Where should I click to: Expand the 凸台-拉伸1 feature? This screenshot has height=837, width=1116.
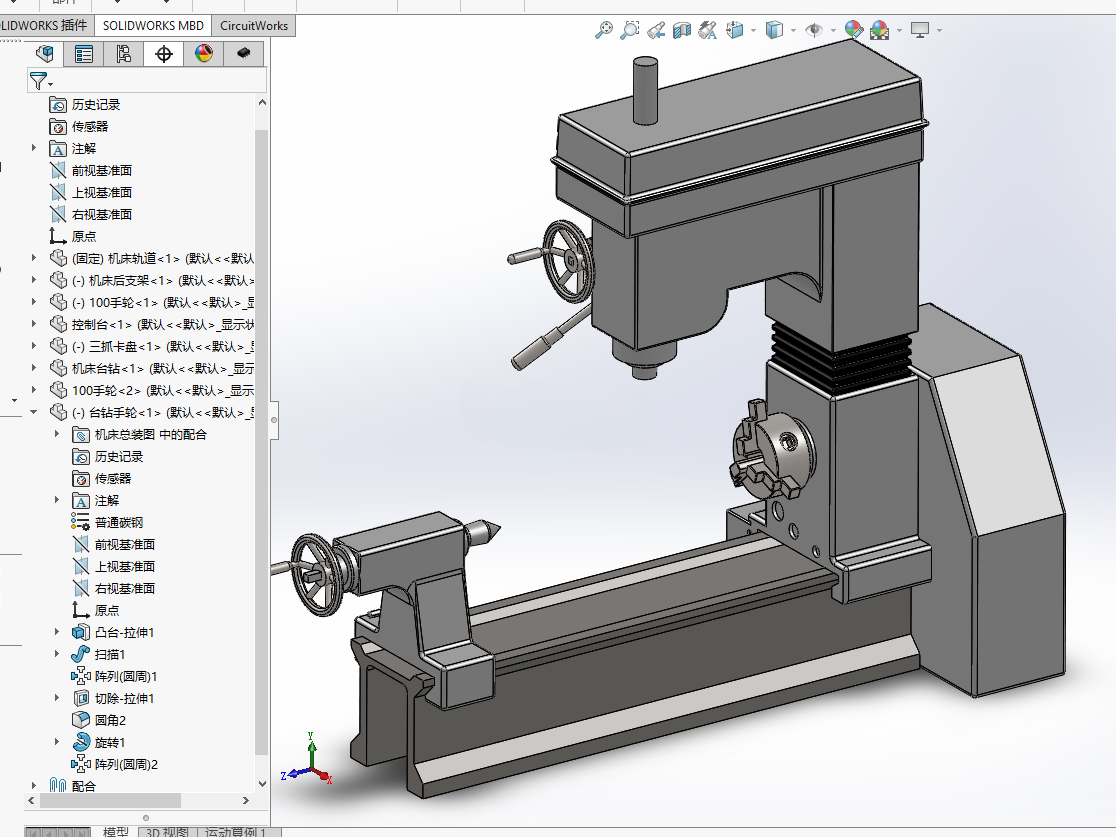[57, 632]
